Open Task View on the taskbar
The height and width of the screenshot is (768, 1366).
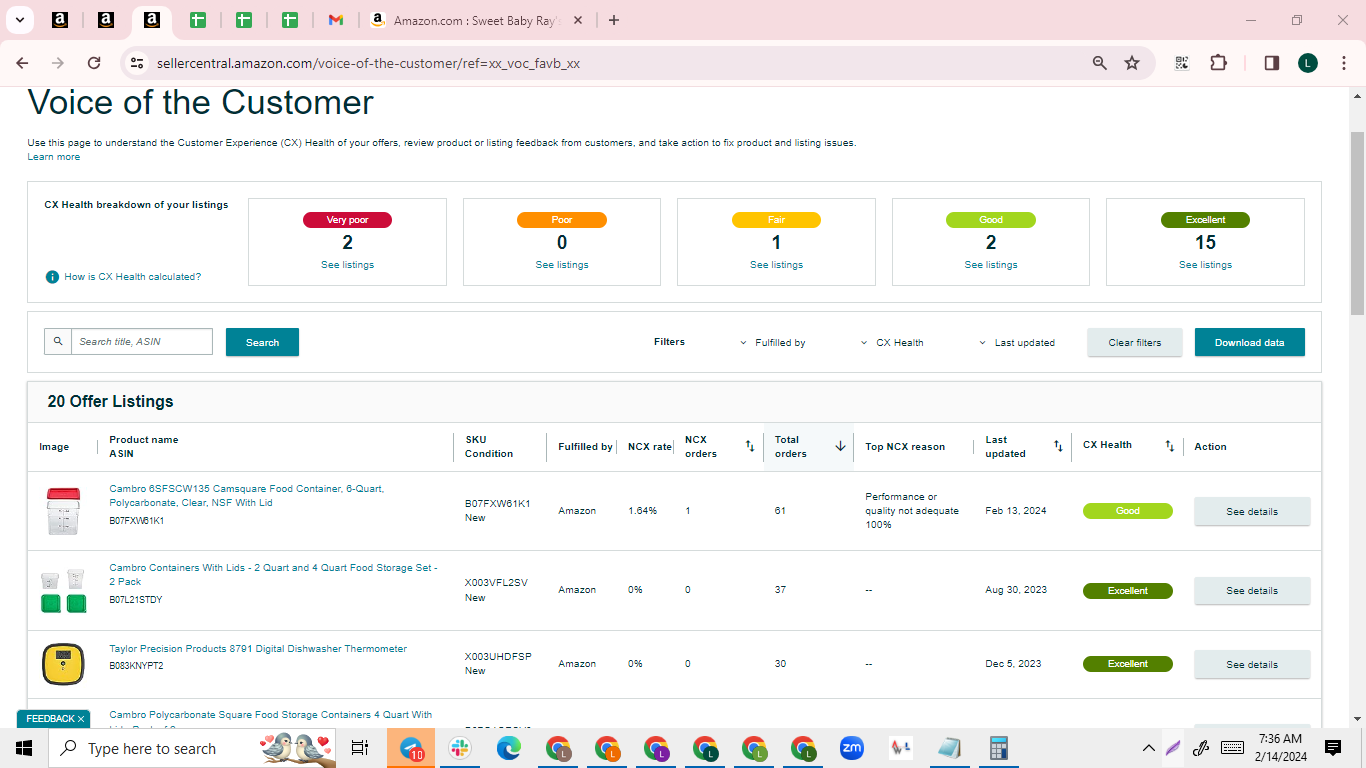pos(360,748)
